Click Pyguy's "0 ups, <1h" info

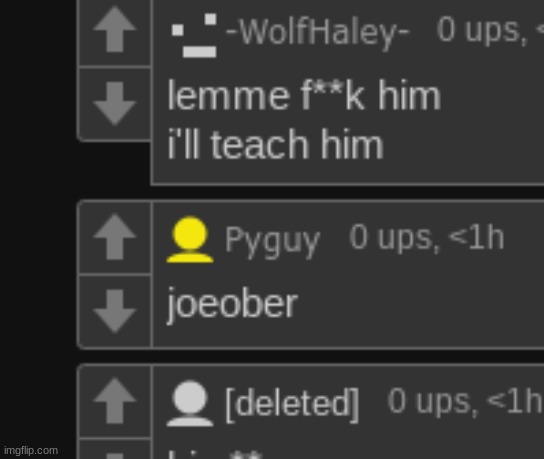pyautogui.click(x=426, y=237)
